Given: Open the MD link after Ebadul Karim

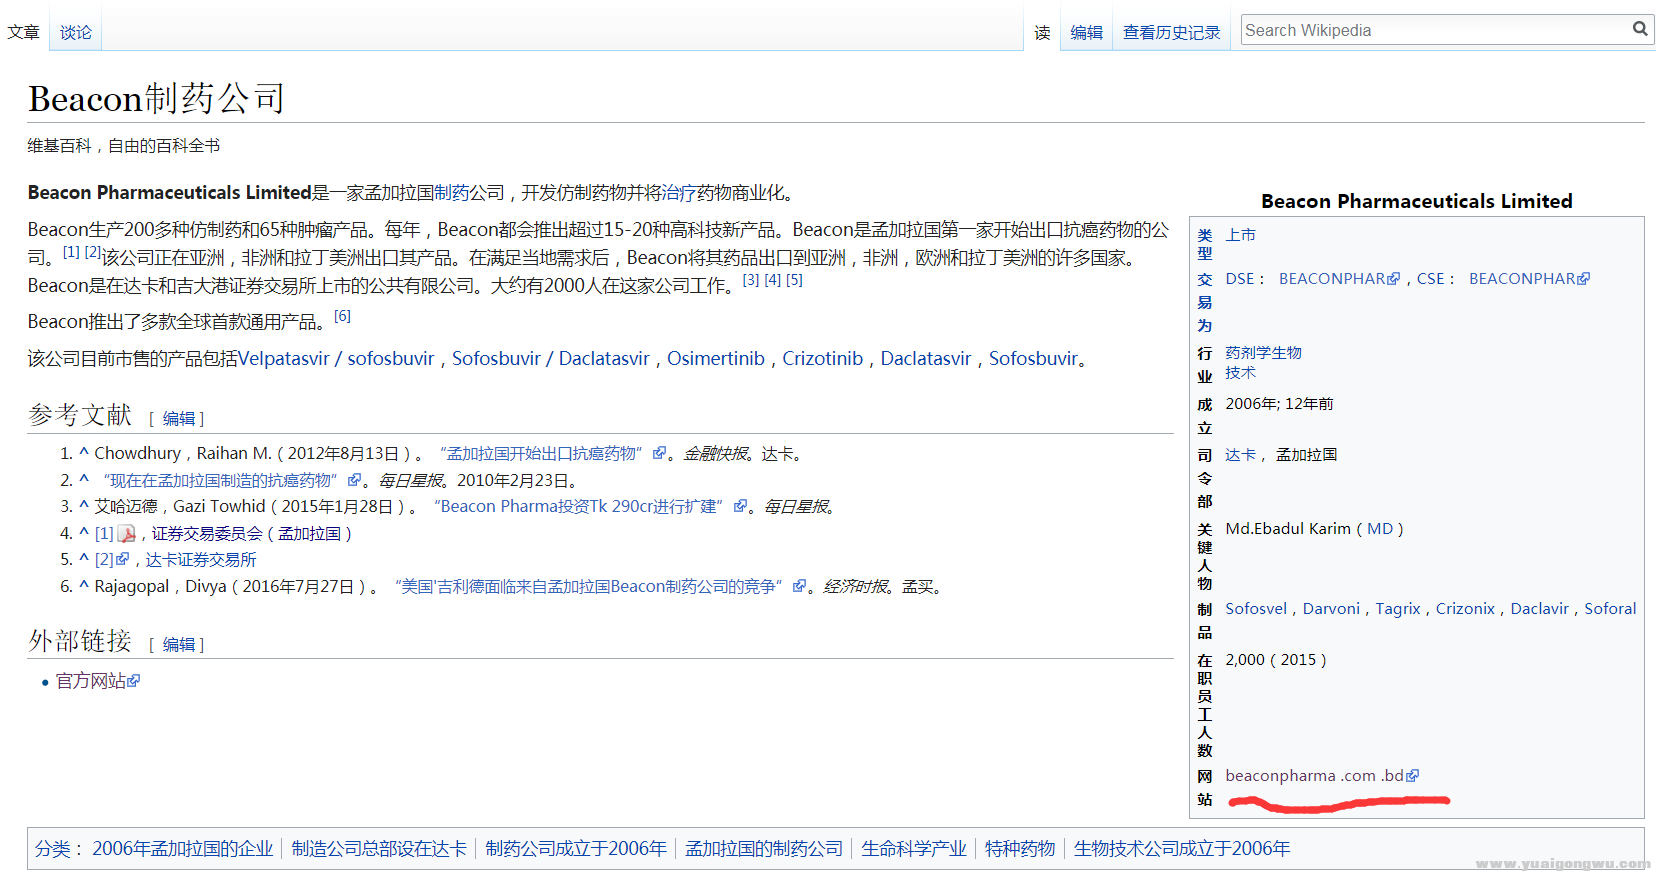Looking at the screenshot, I should point(1380,529).
